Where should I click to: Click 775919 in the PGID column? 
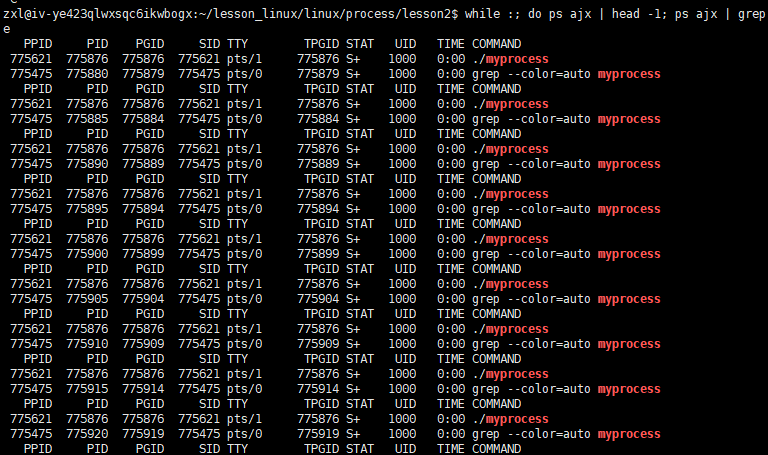pos(143,434)
